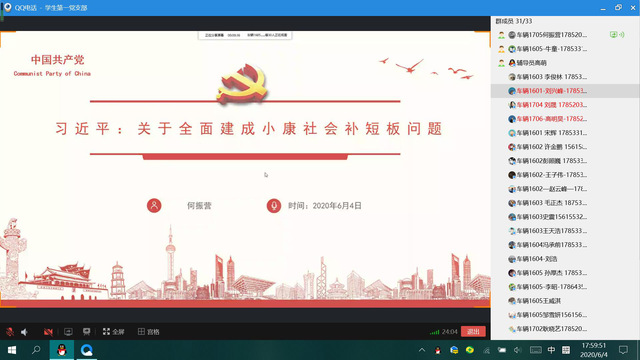The width and height of the screenshot is (640, 360).
Task: Expand the hidden system tray icons chevron
Action: pos(422,350)
